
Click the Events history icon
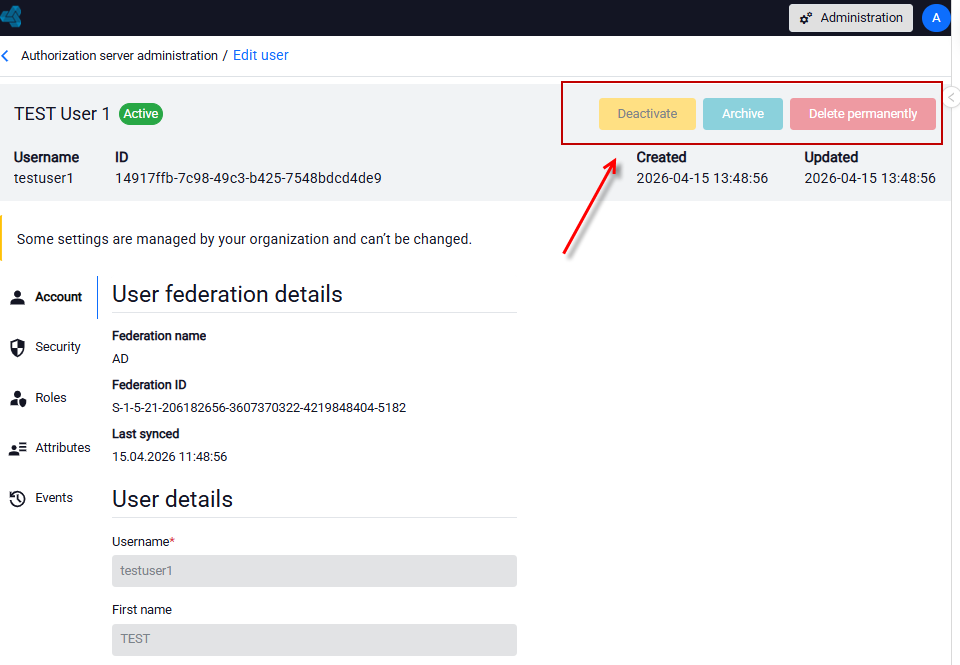tap(18, 498)
